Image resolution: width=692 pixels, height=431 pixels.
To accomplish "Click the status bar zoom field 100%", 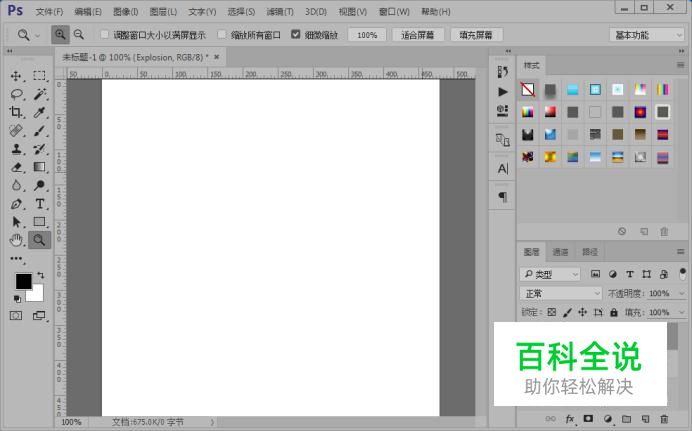I will click(71, 422).
